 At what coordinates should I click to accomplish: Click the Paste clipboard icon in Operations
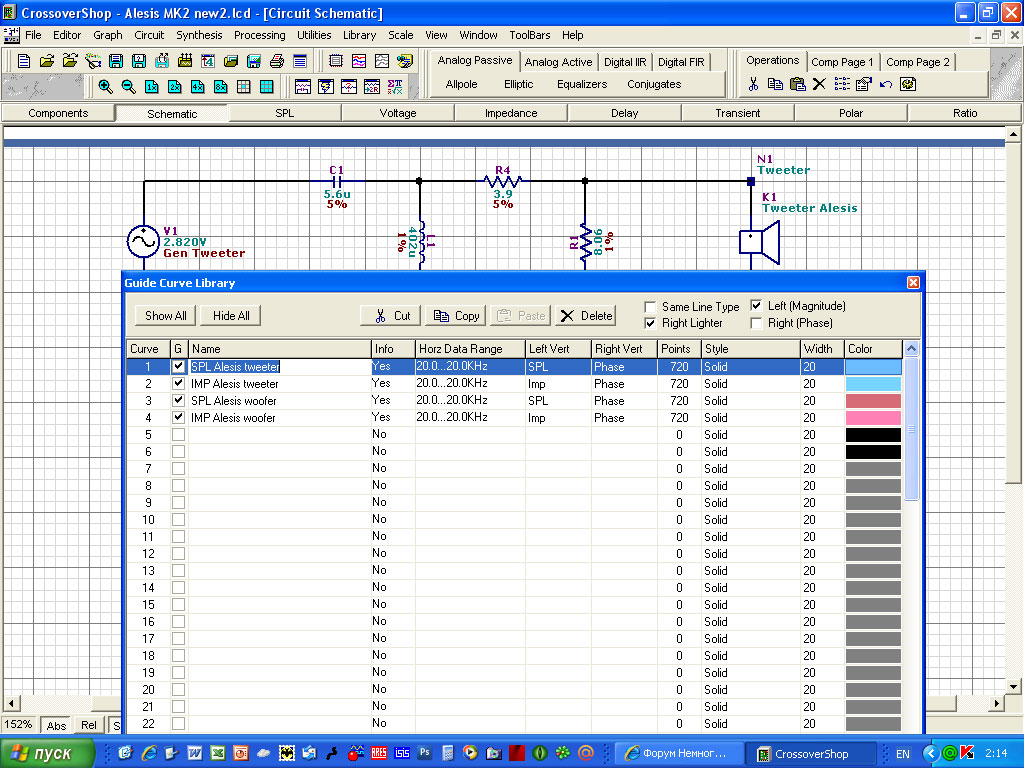[797, 84]
